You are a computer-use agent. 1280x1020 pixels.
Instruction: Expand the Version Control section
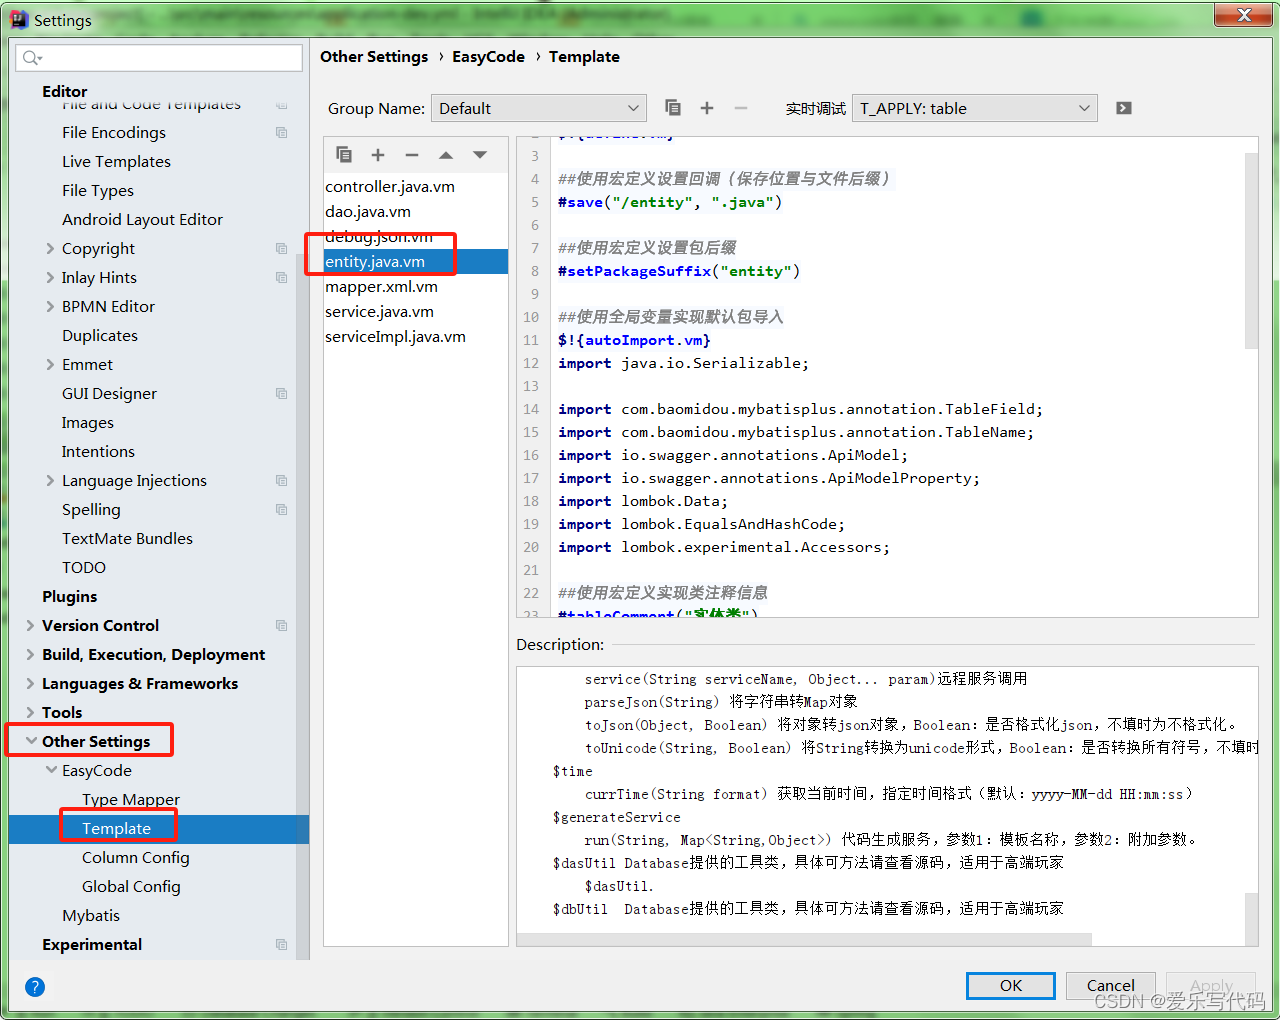click(x=30, y=625)
